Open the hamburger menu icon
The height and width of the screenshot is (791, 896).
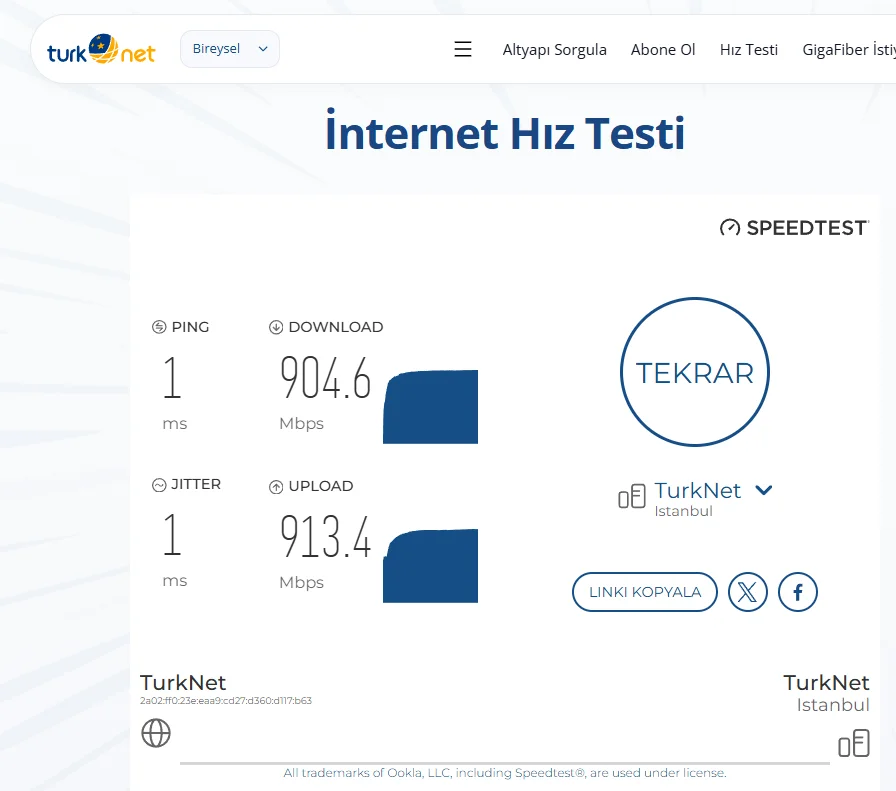click(463, 49)
